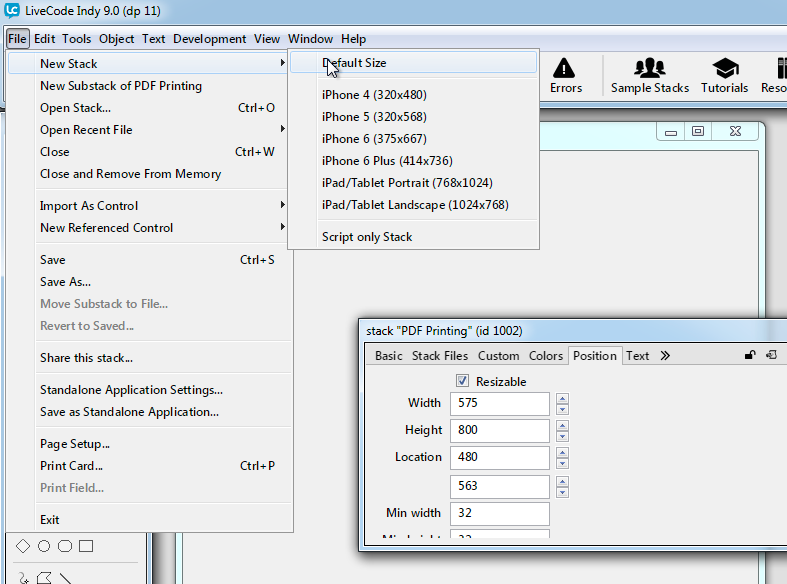Select the freehand curve tool
The width and height of the screenshot is (787, 584).
(23, 578)
